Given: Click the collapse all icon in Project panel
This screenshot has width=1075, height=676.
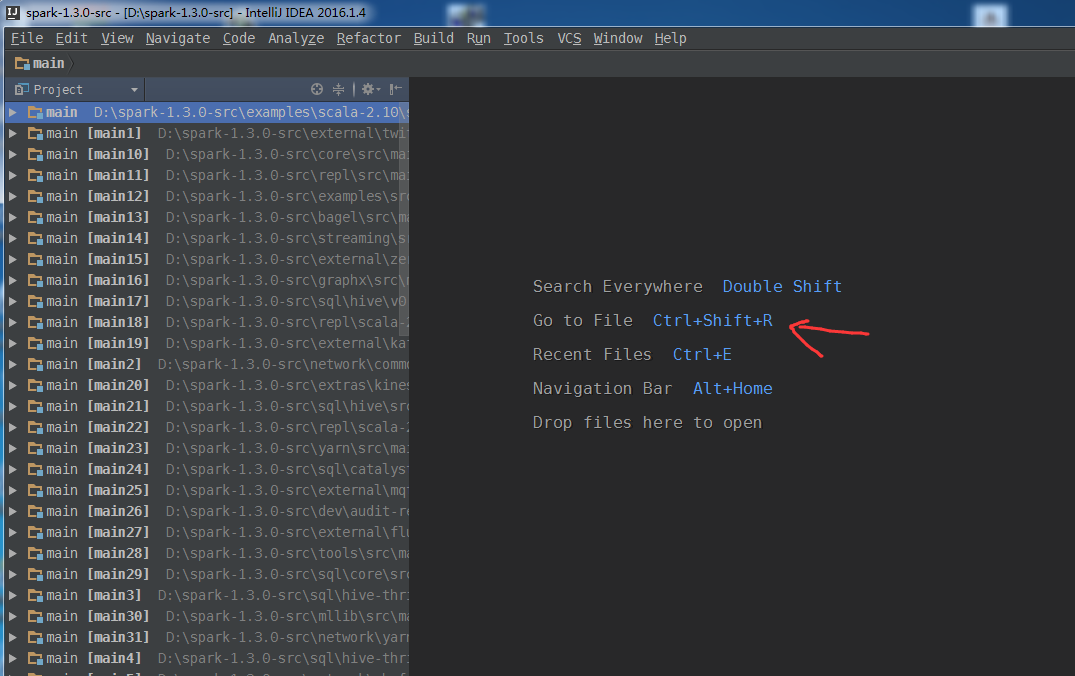Looking at the screenshot, I should 339,89.
